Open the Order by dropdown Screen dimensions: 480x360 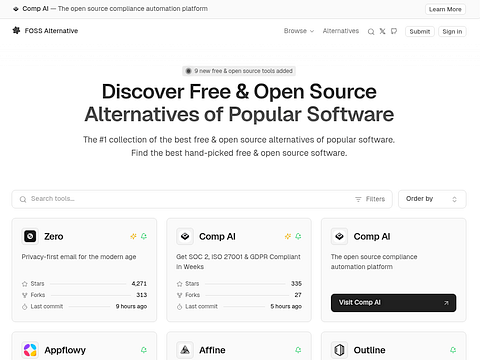pos(432,199)
